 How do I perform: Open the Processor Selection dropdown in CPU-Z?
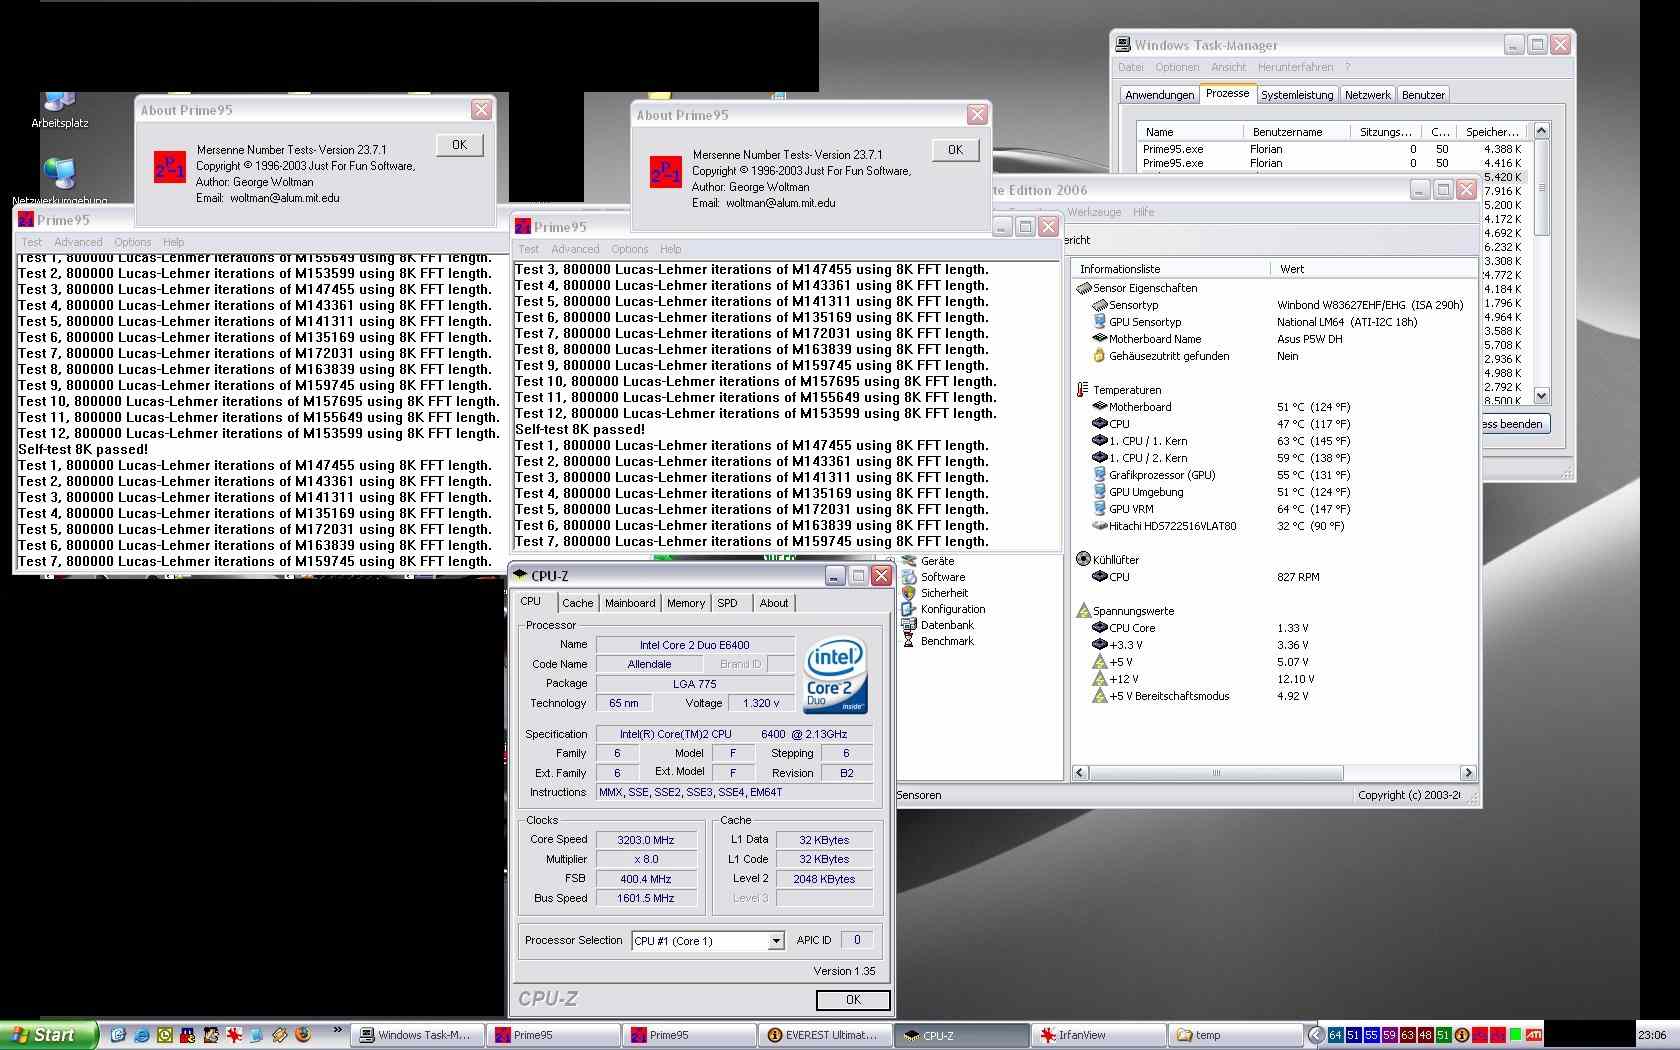(775, 941)
